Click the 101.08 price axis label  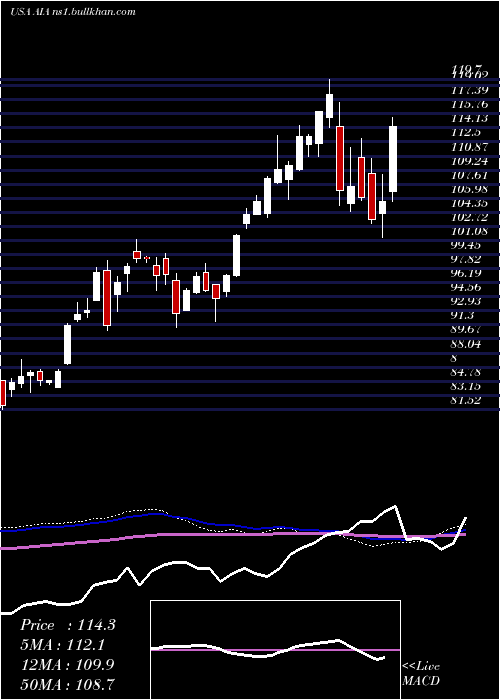(x=470, y=232)
